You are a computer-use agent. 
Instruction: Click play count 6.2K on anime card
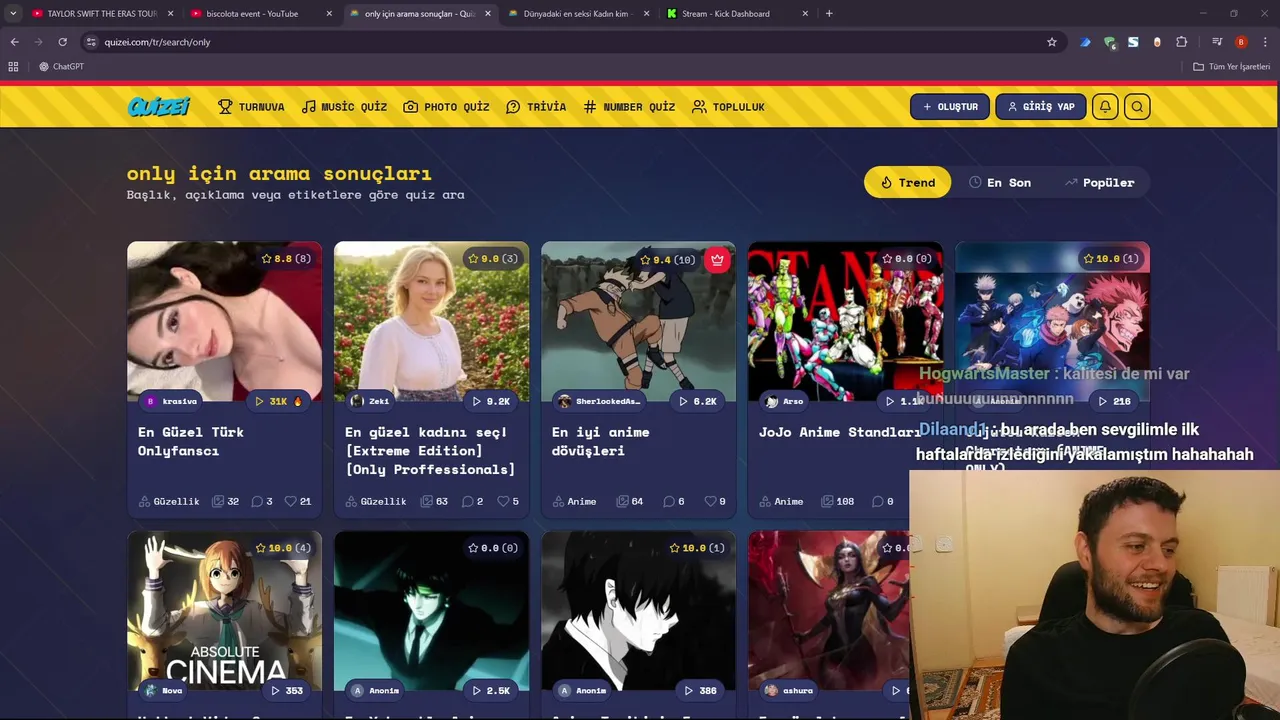click(697, 401)
